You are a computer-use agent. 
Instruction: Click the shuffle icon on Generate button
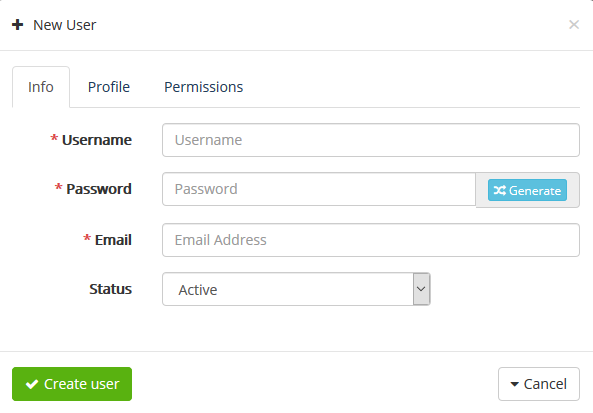tap(500, 190)
